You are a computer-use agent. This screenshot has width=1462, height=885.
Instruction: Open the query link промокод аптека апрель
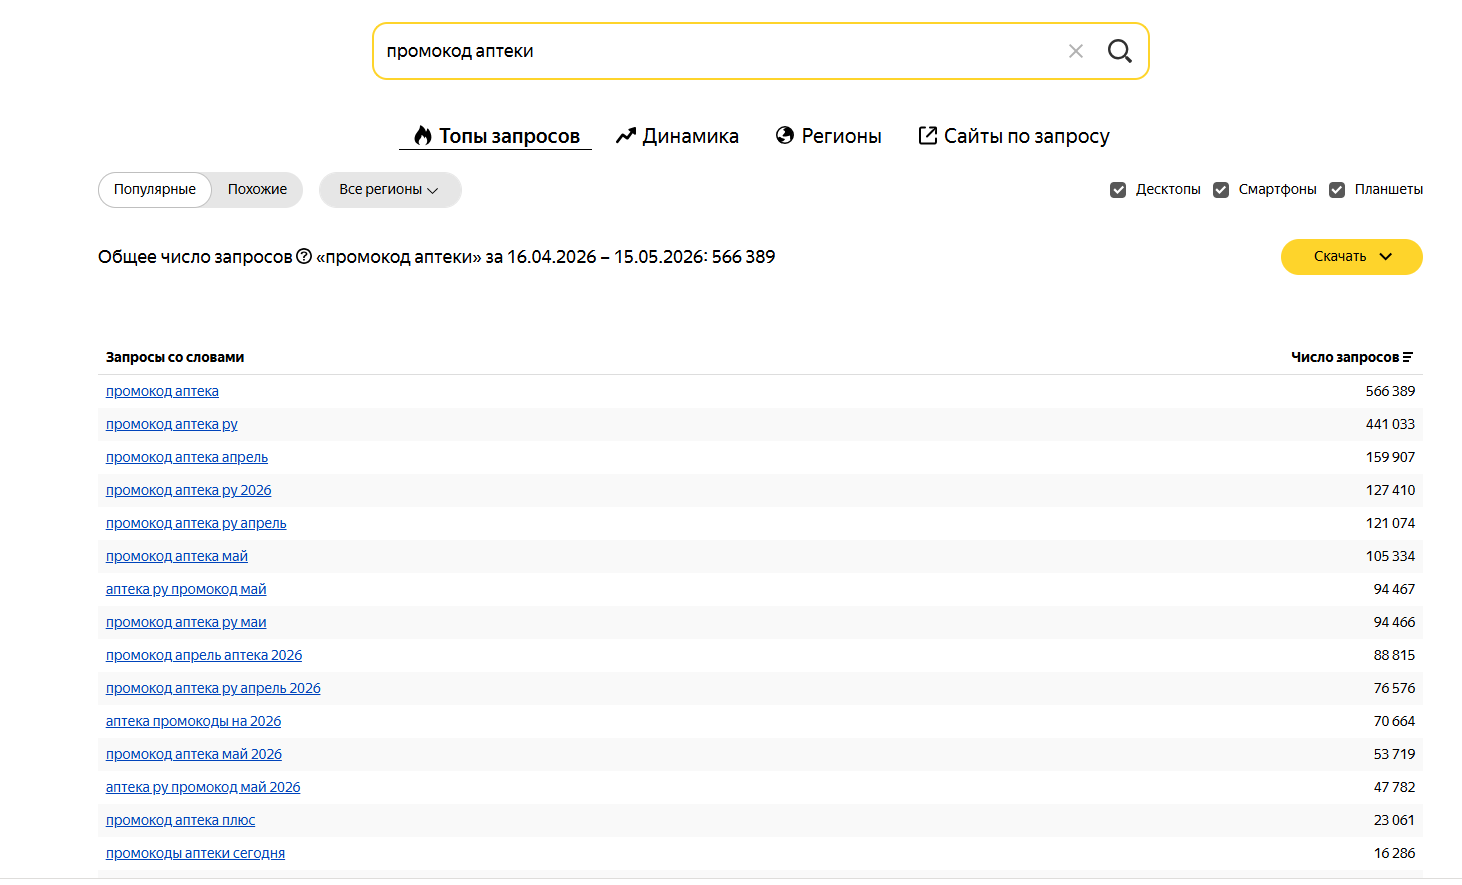(187, 457)
